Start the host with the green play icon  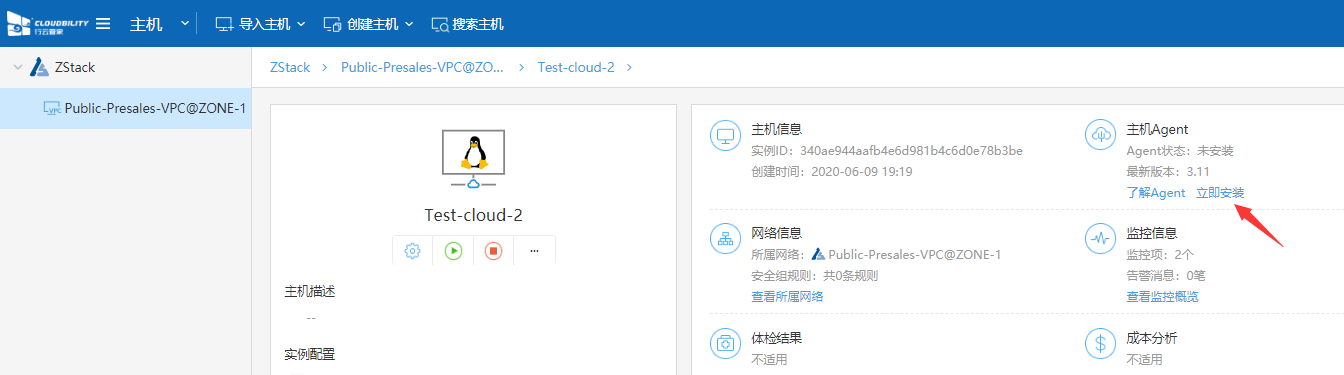pos(453,251)
